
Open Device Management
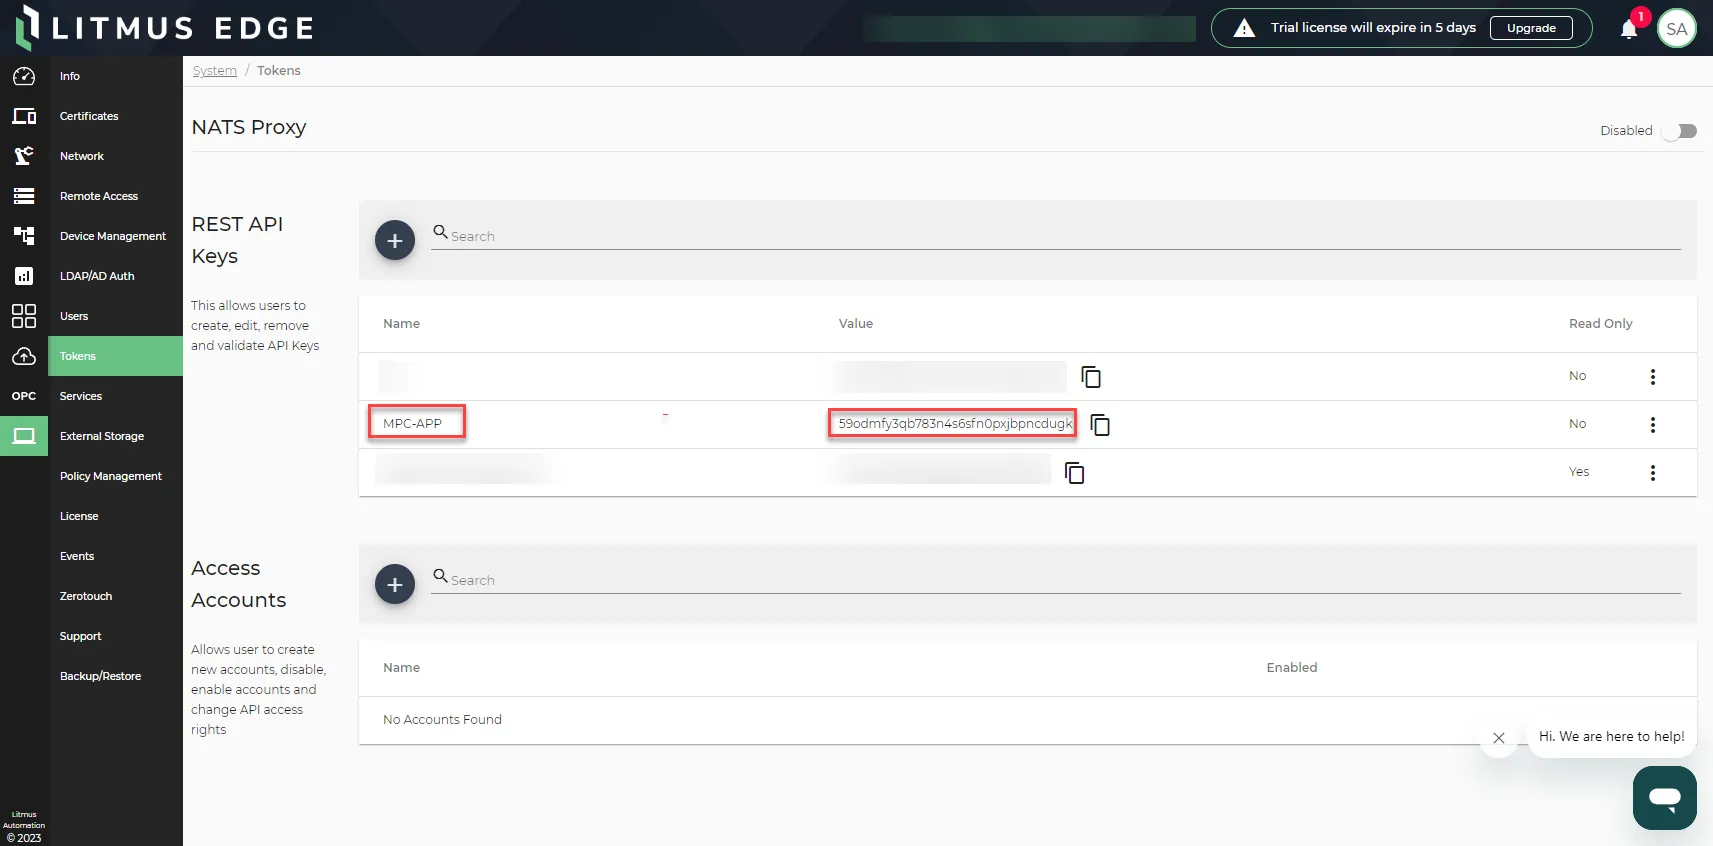pos(115,236)
